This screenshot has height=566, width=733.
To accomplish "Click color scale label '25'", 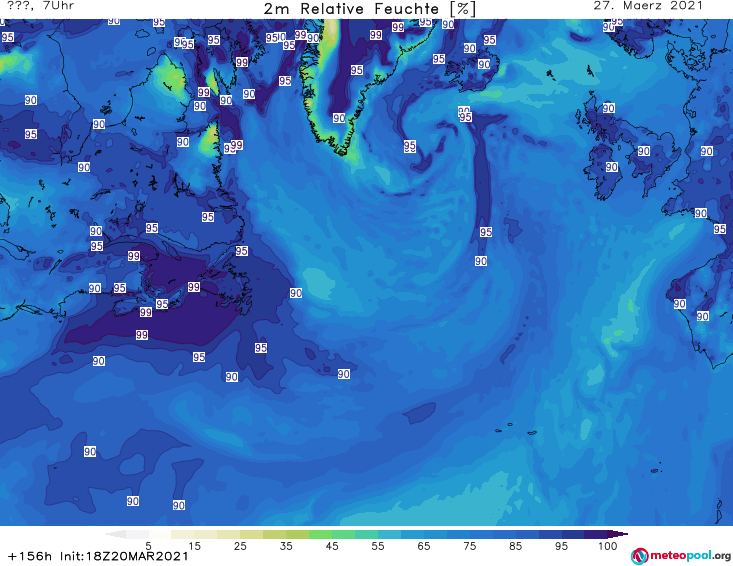I will point(240,546).
